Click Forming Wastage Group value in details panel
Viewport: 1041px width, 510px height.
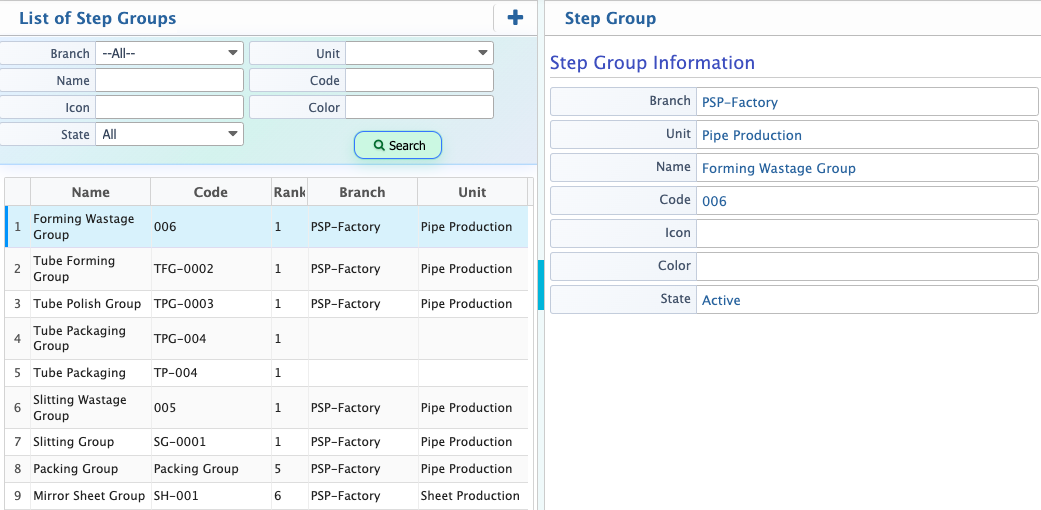[779, 169]
